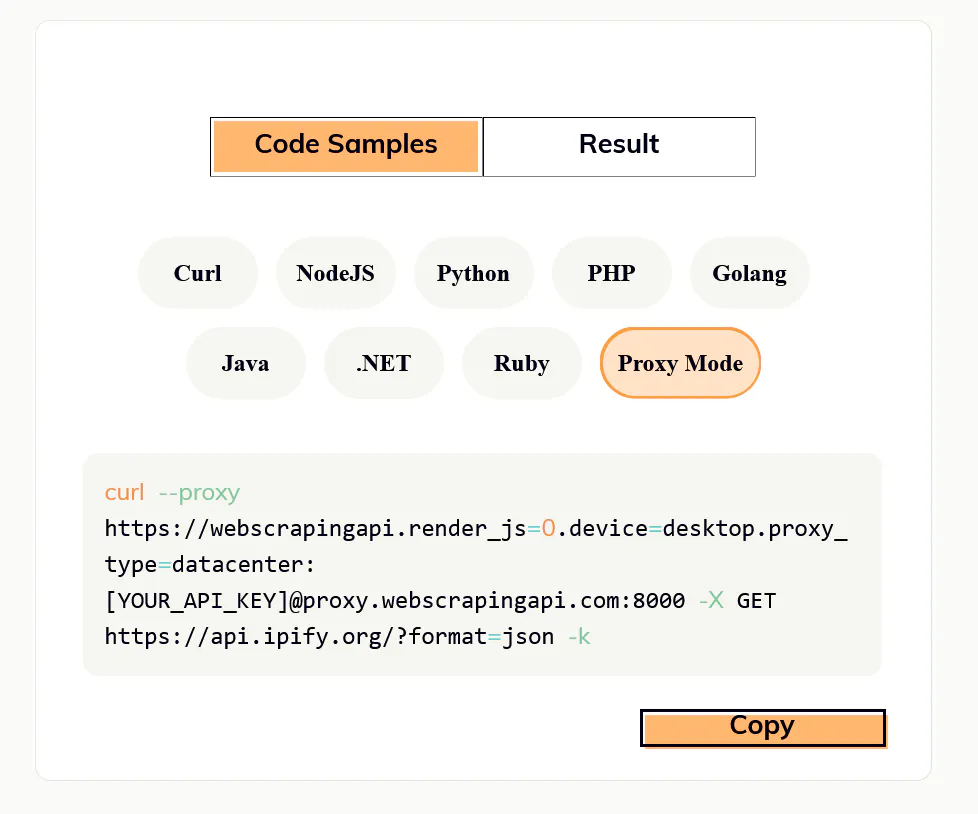Click the orange curl keyword
The height and width of the screenshot is (814, 978).
[x=124, y=492]
